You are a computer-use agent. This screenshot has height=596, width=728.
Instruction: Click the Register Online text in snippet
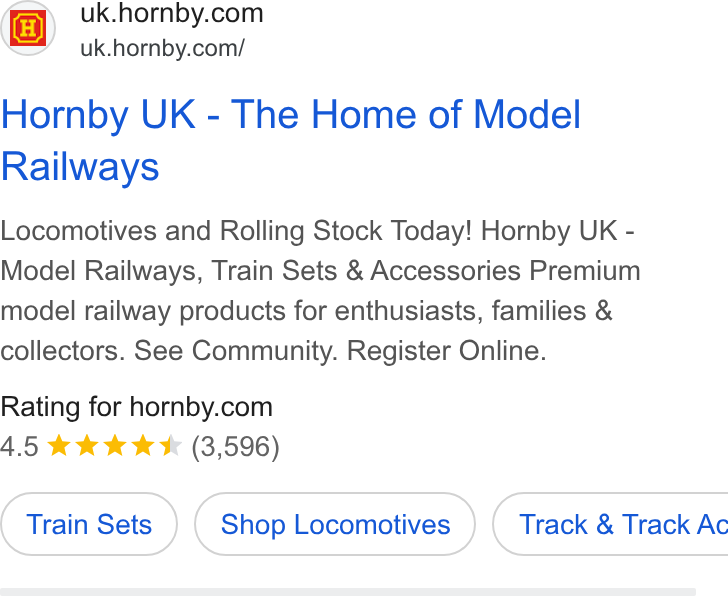[x=447, y=350]
